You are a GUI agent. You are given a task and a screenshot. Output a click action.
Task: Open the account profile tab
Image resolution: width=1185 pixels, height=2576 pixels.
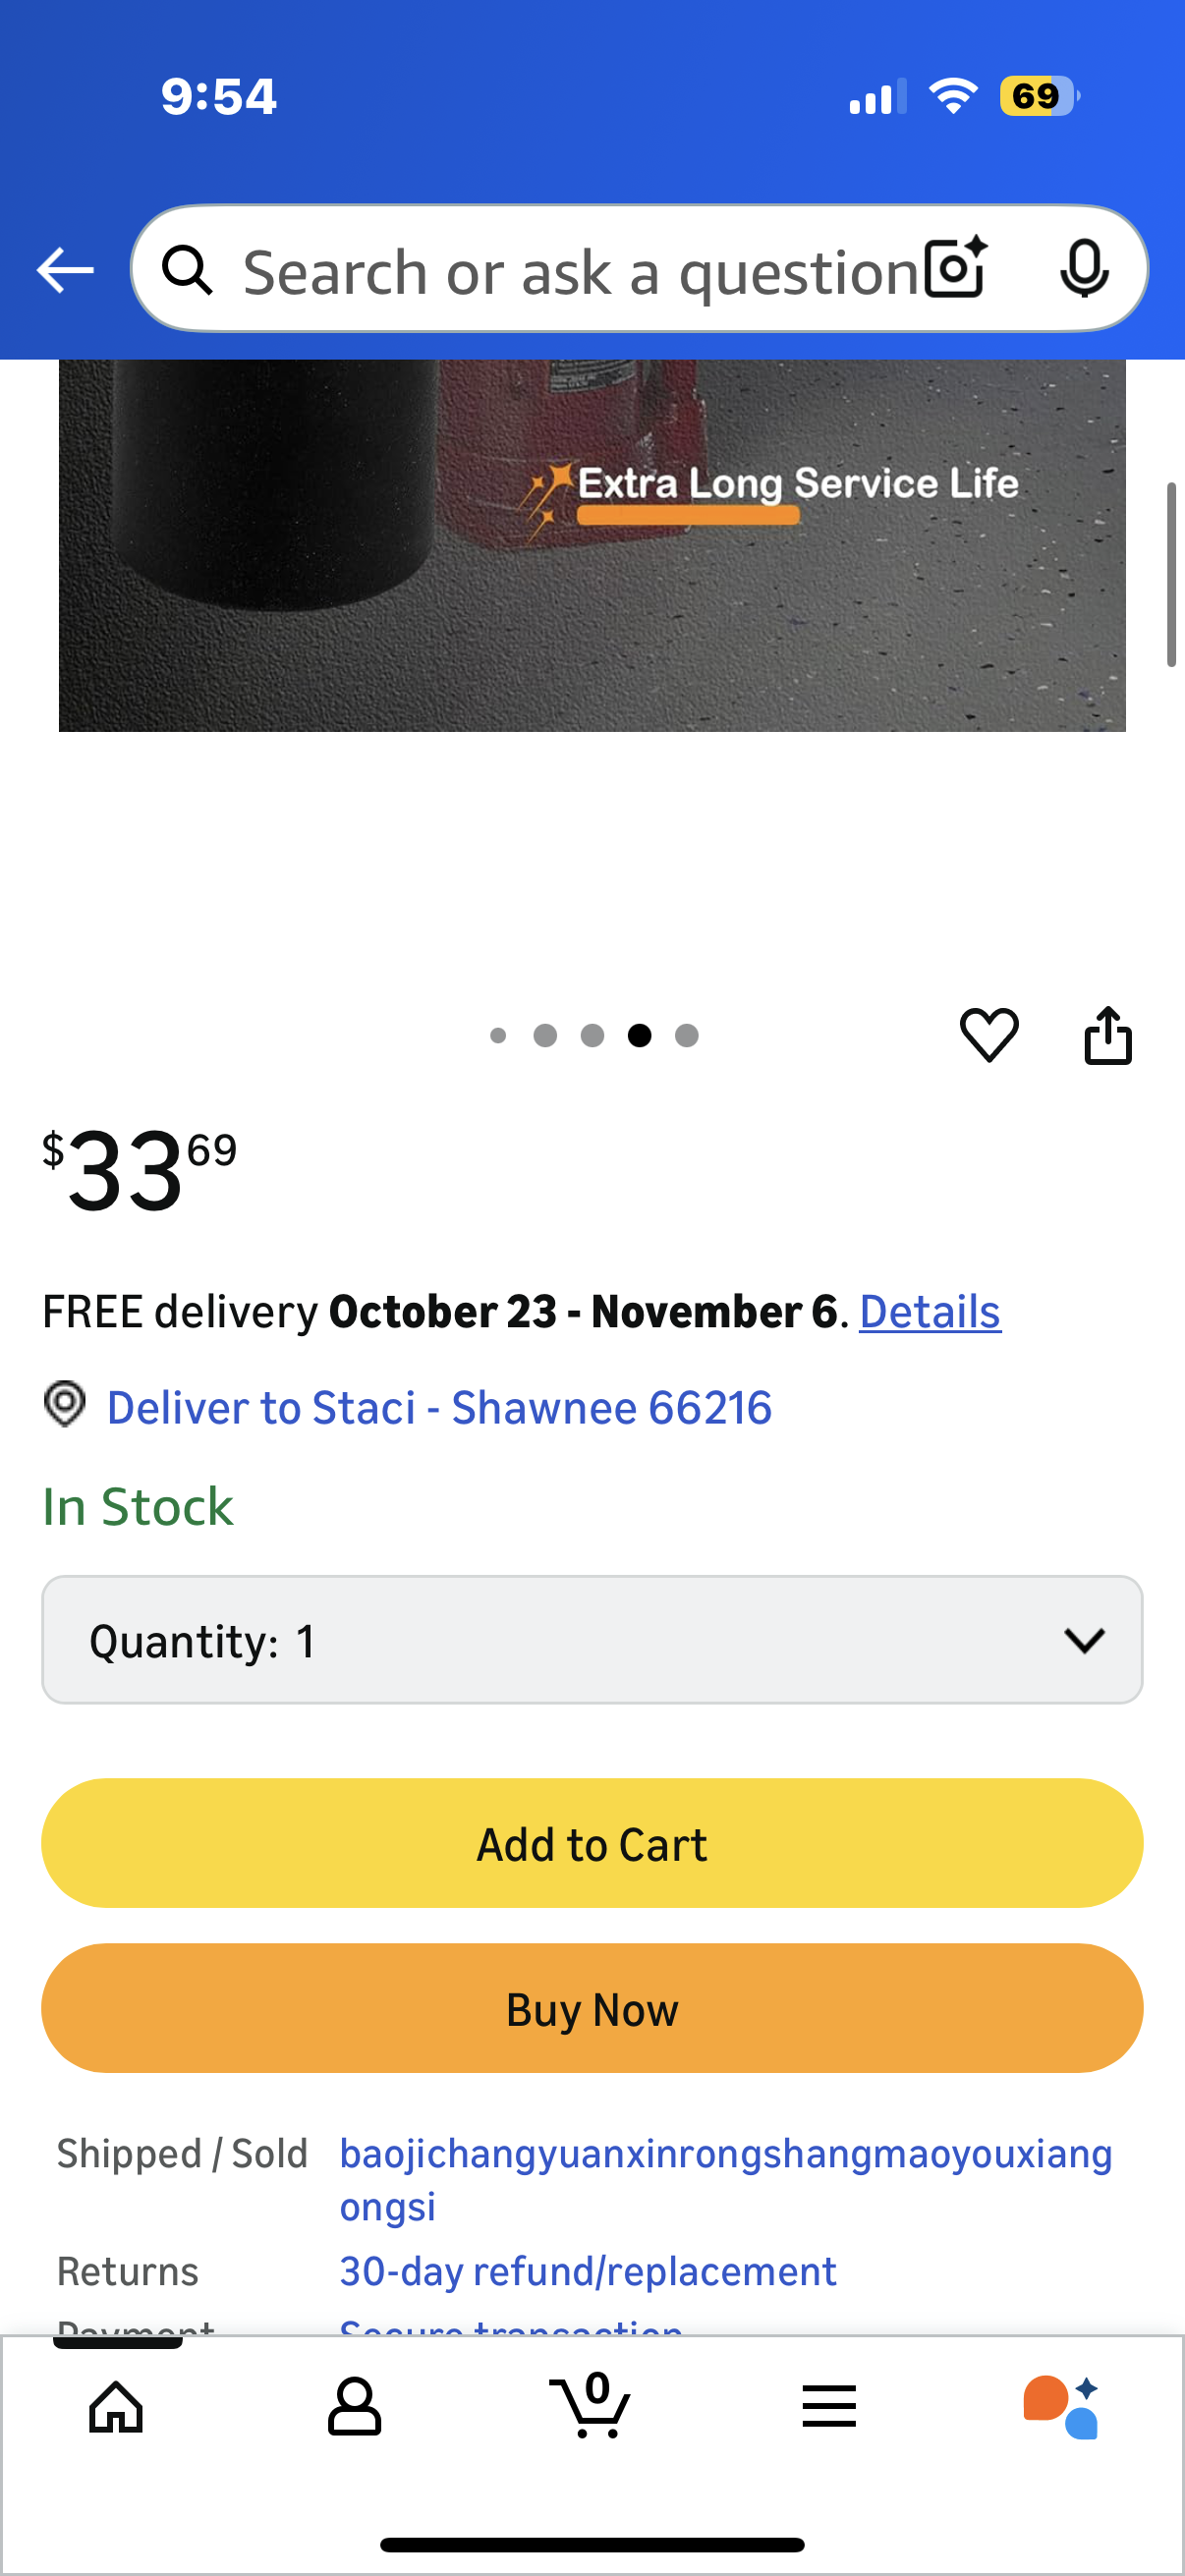tap(354, 2406)
